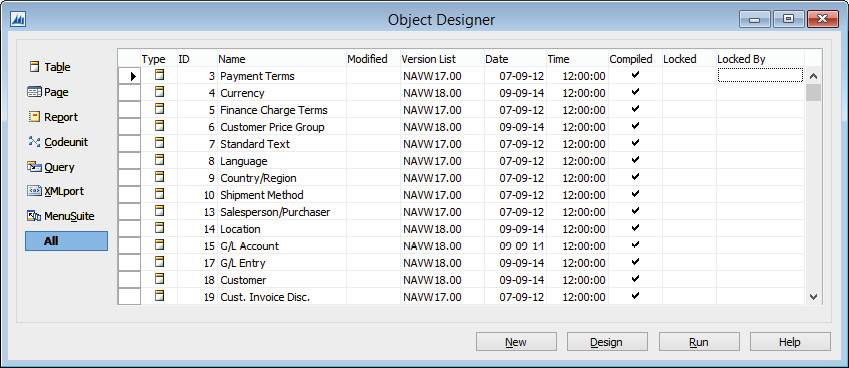Click the table type icon for Currency
Viewport: 849px width, 368px height.
point(159,92)
